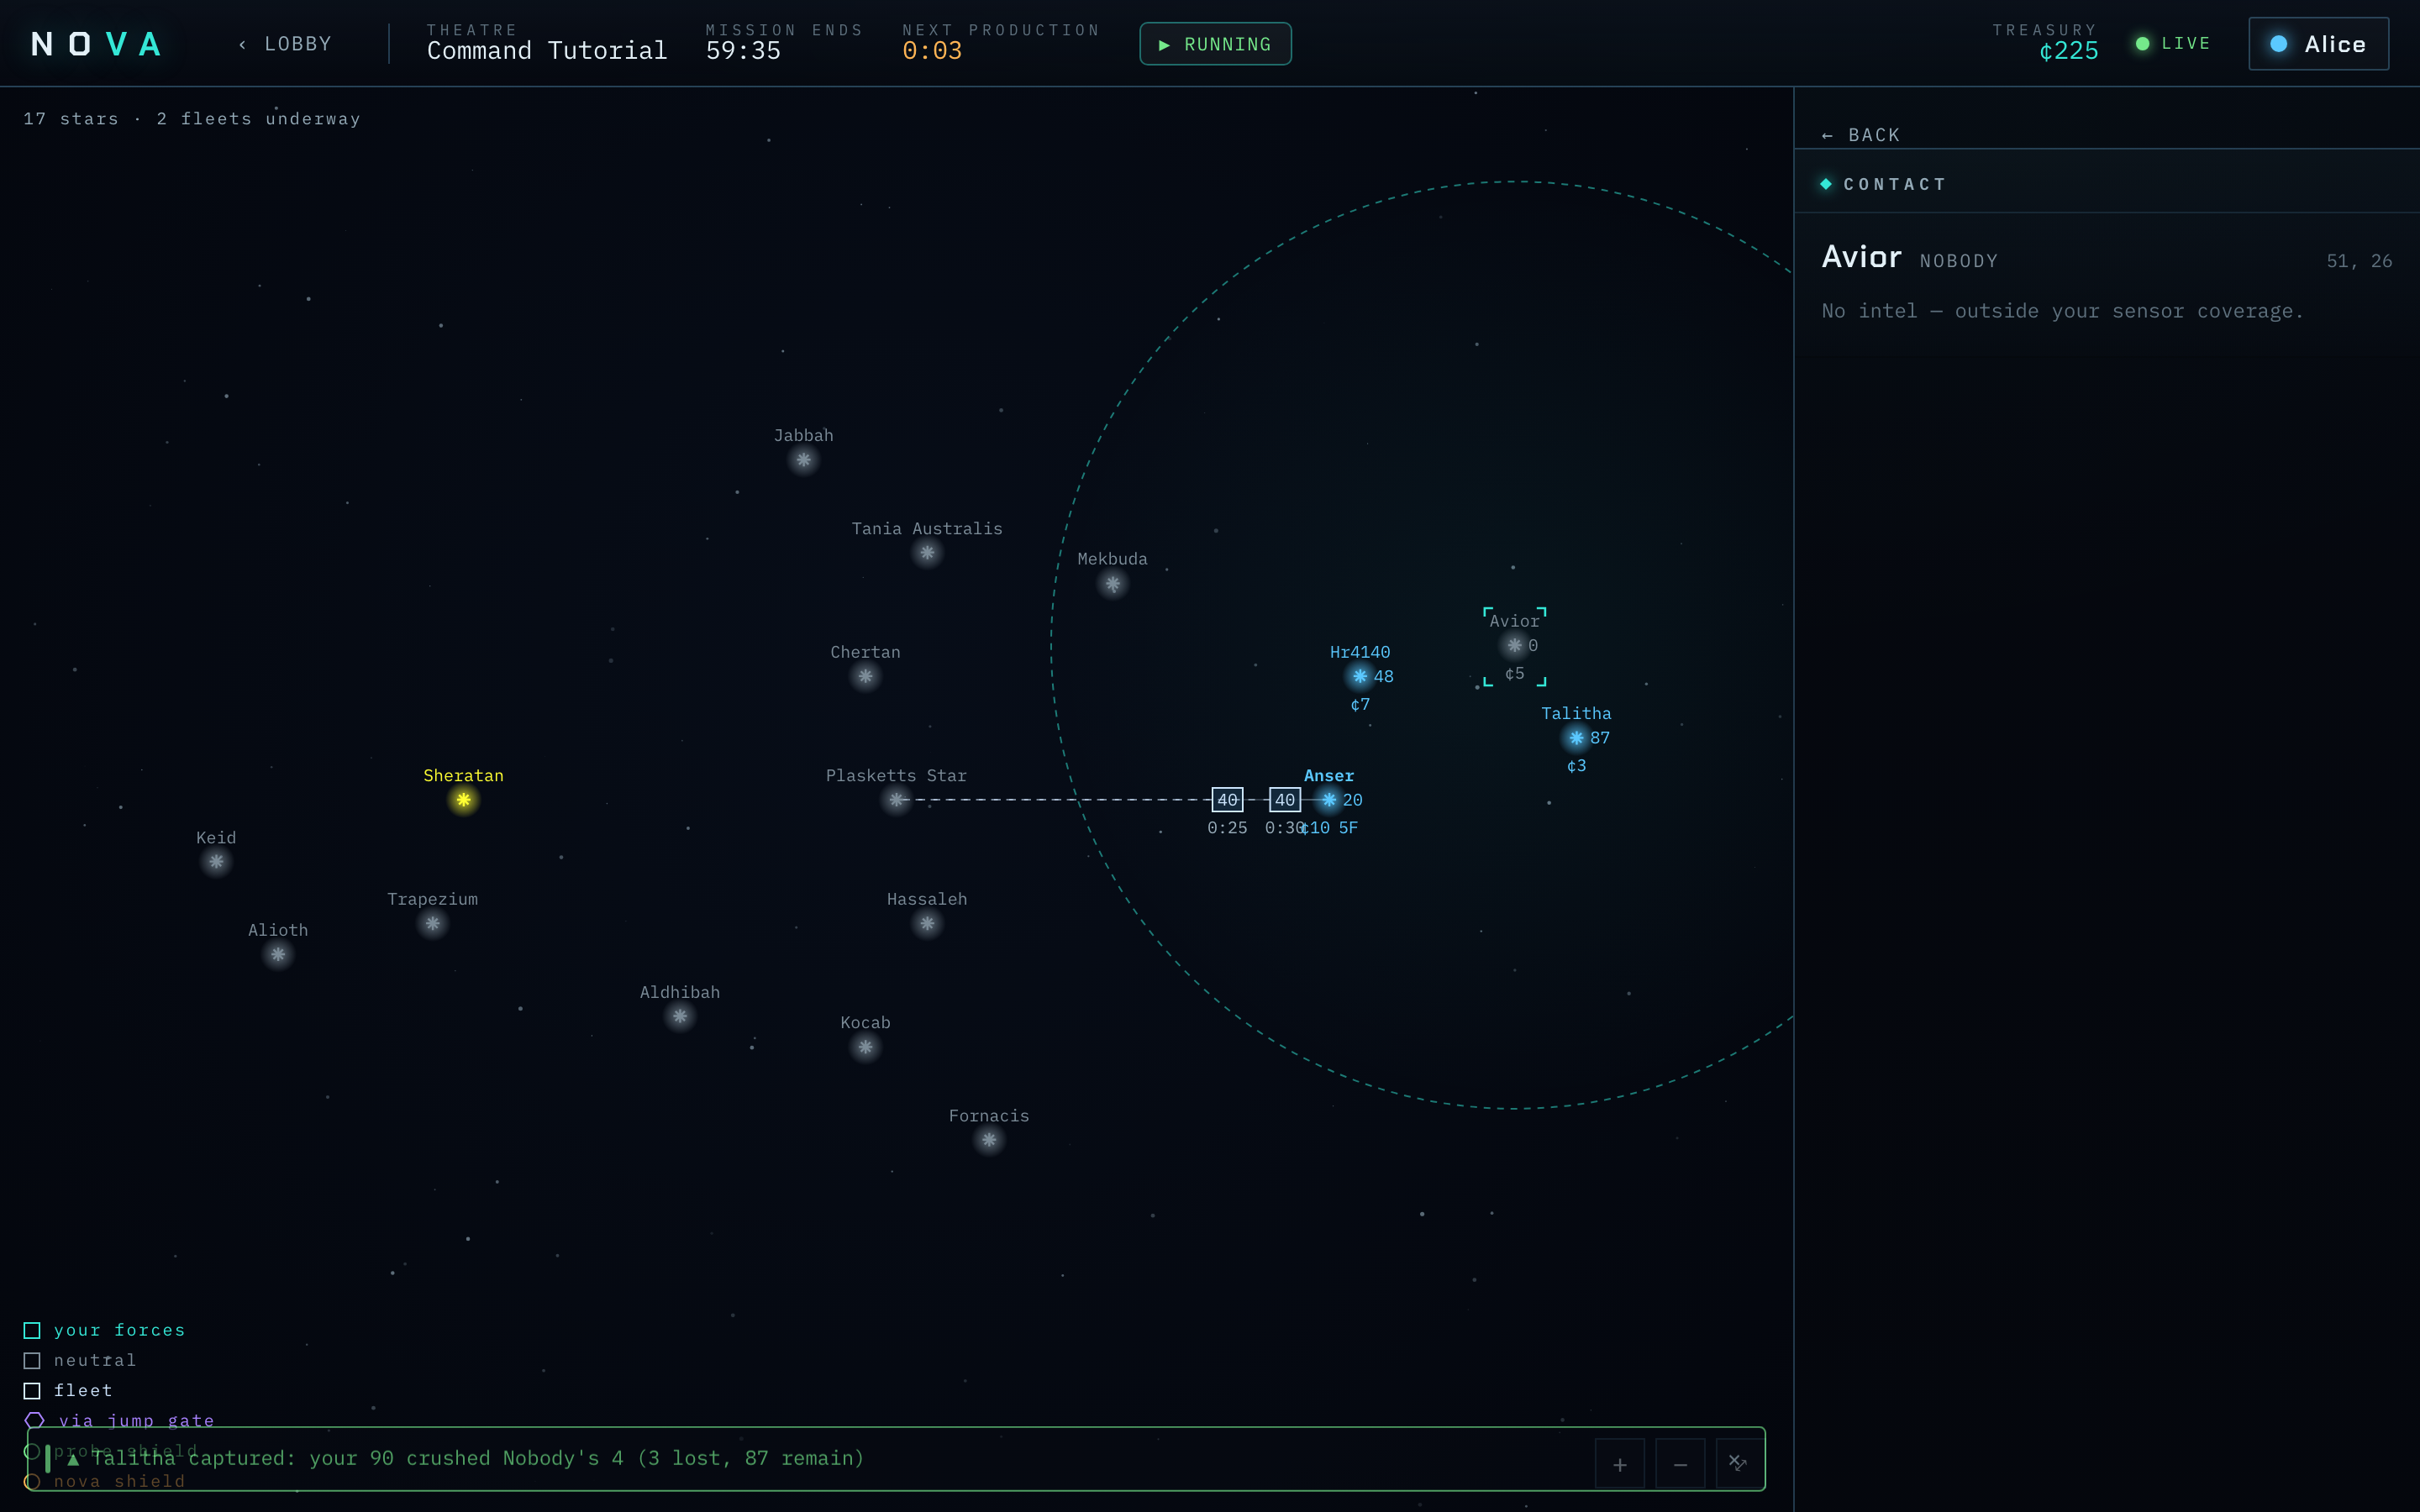This screenshot has height=1512, width=2420.
Task: Click Hr4140's ship count 48
Action: coord(1384,676)
